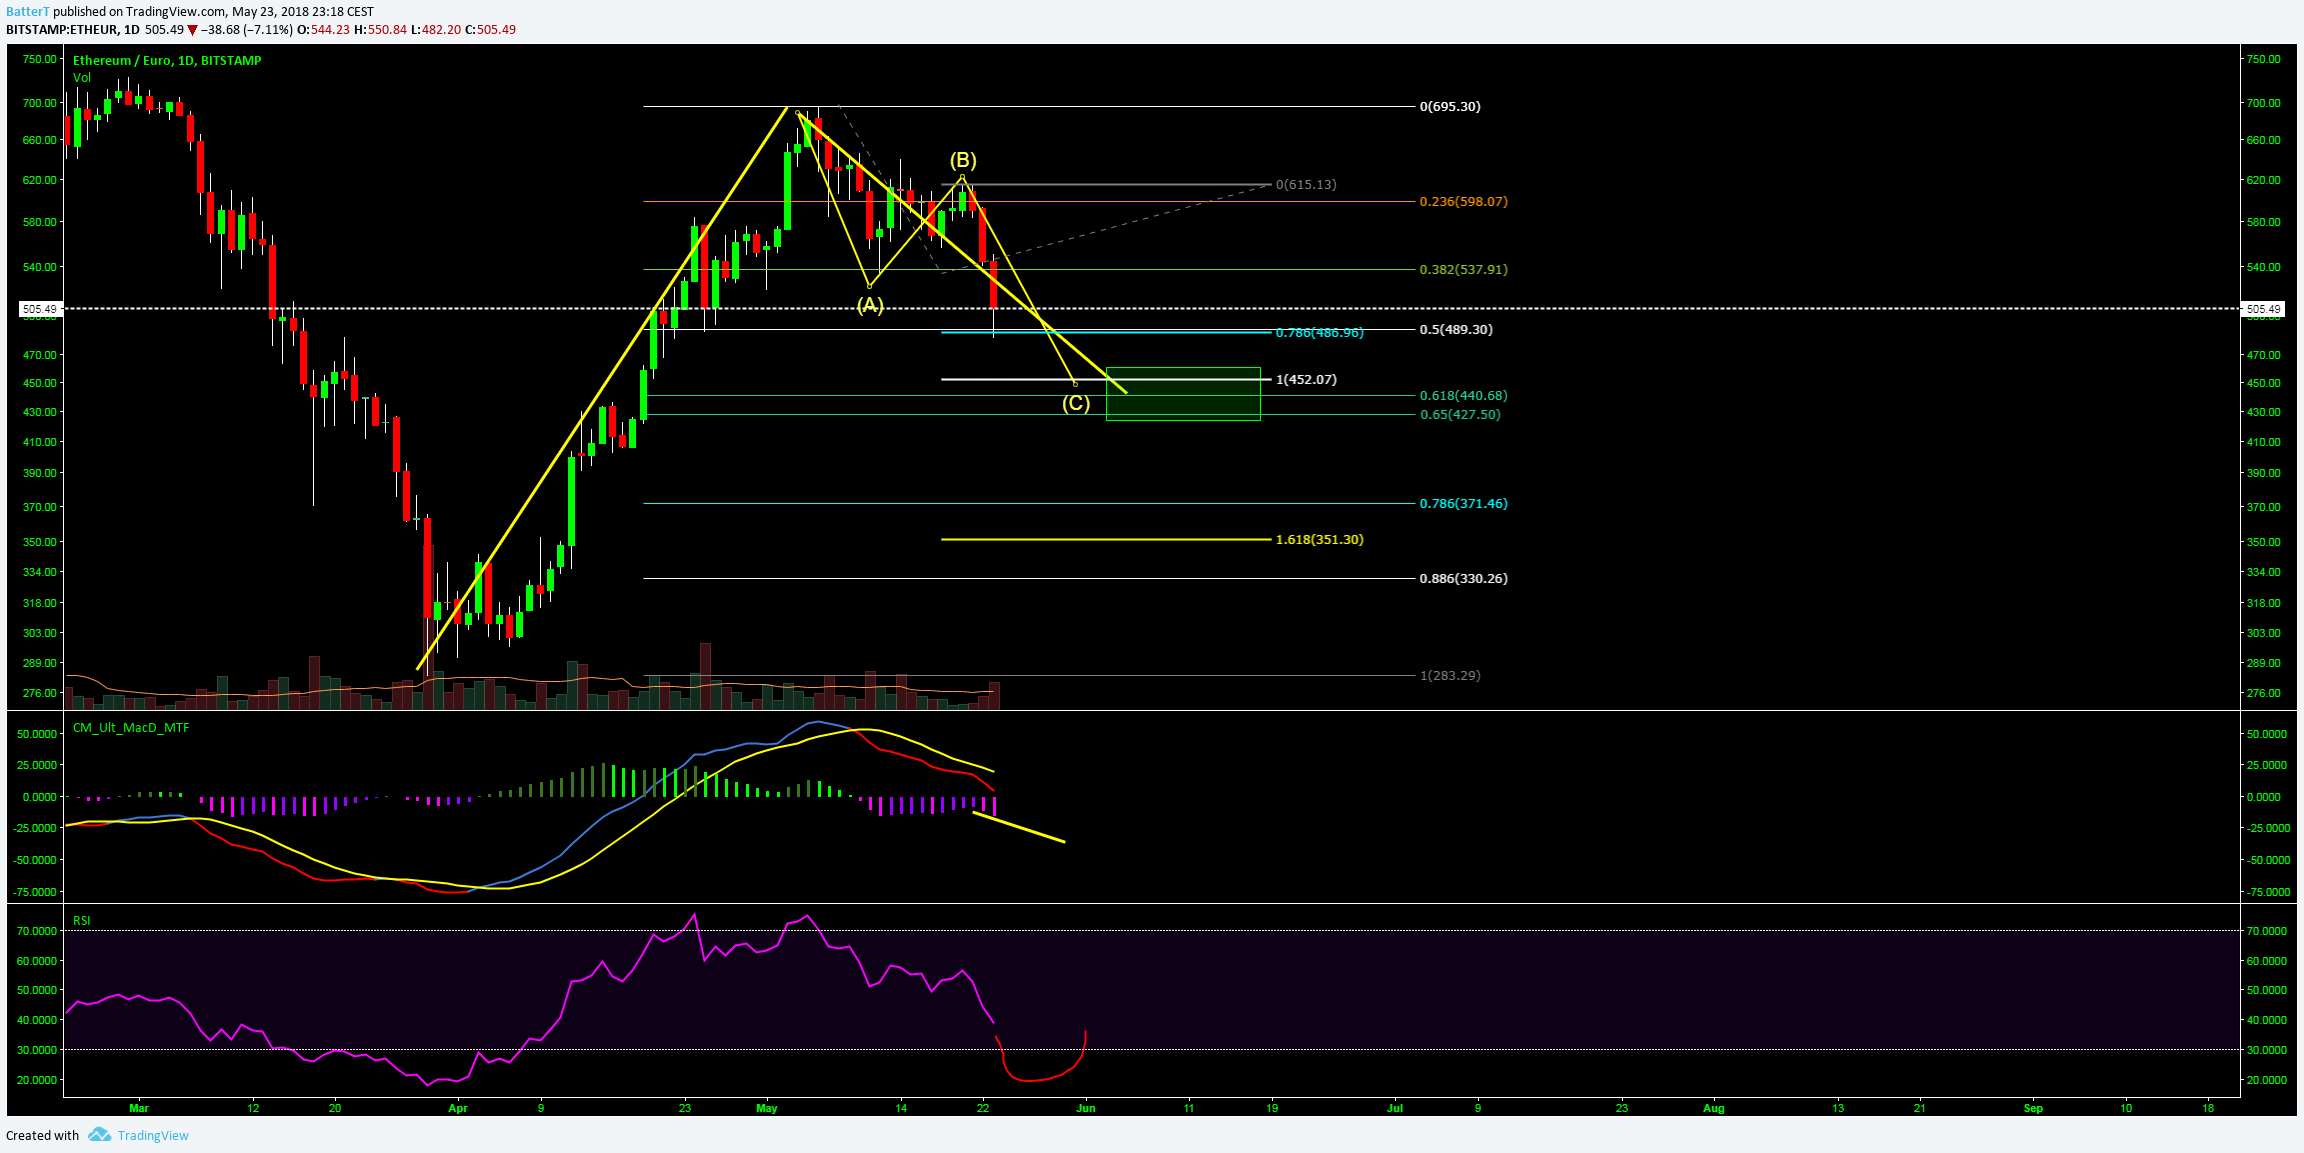
Task: Click the left 505.49 current price tag
Action: (40, 309)
